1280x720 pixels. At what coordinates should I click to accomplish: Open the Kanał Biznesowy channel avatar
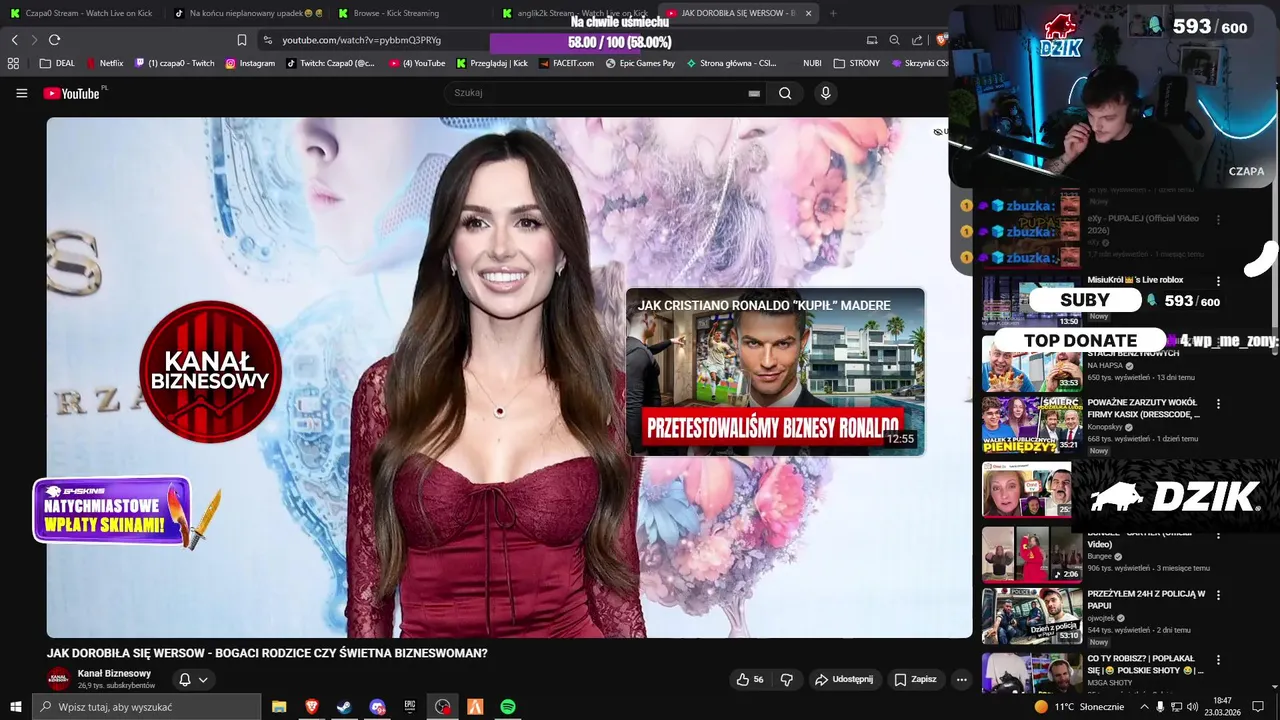(x=59, y=679)
